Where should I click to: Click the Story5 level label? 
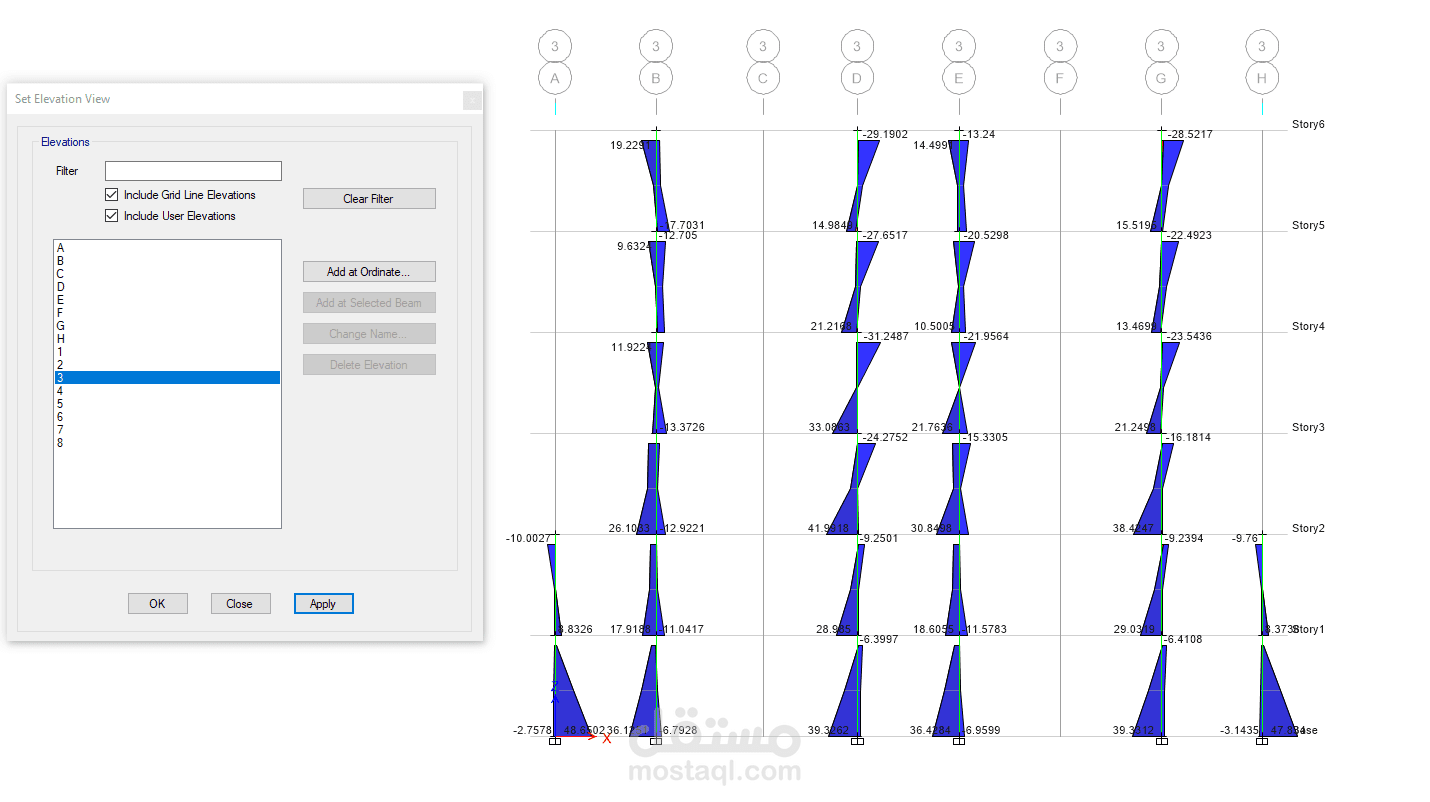pyautogui.click(x=1308, y=226)
